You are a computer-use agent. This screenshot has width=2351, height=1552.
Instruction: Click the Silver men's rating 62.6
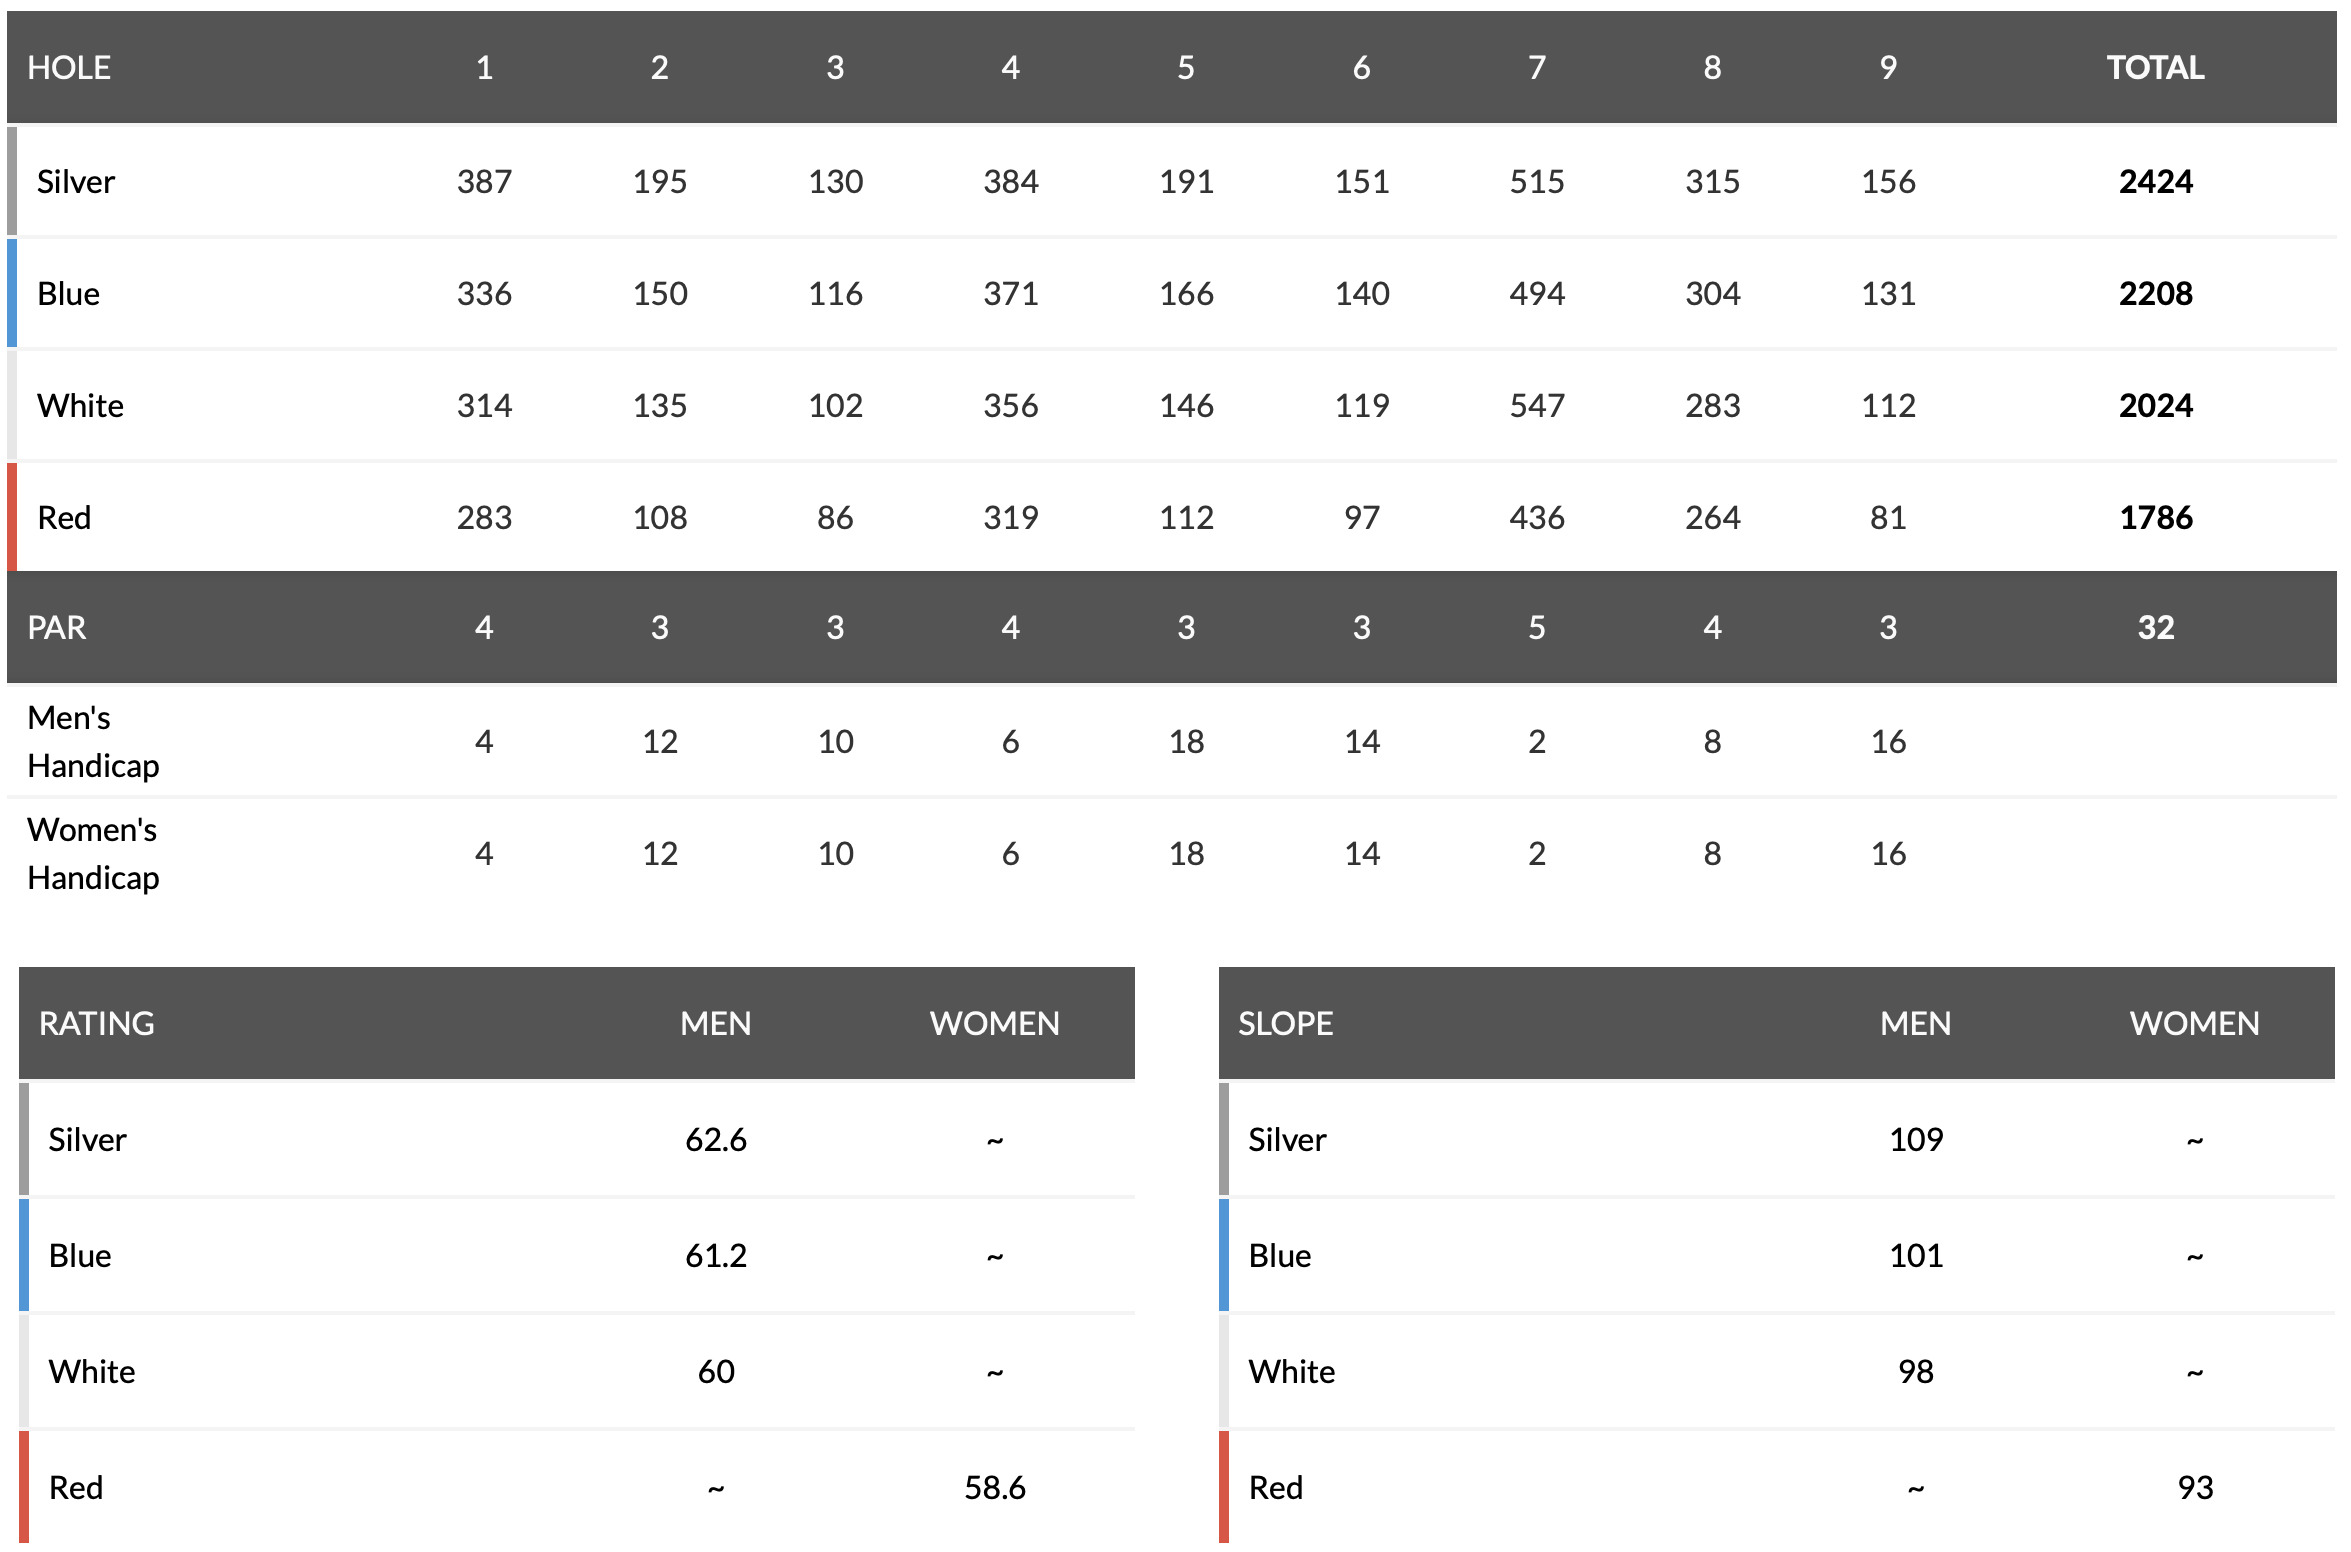pos(716,1140)
